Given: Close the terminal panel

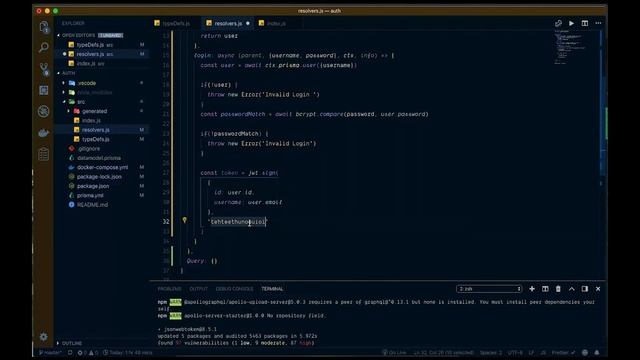Looking at the screenshot, I should 598,289.
